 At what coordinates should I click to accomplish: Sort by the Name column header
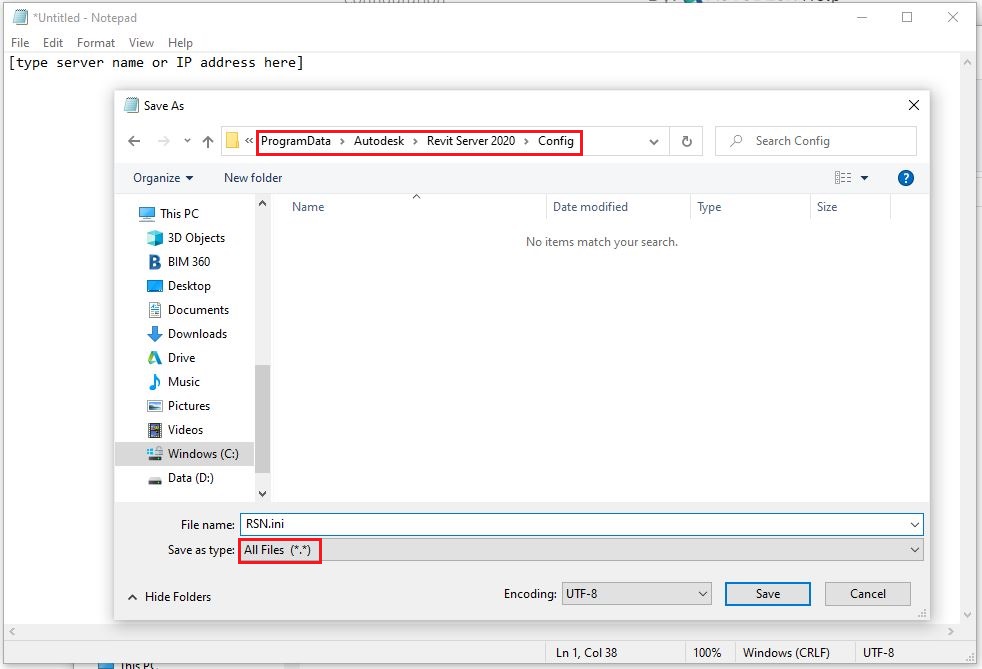click(x=410, y=207)
